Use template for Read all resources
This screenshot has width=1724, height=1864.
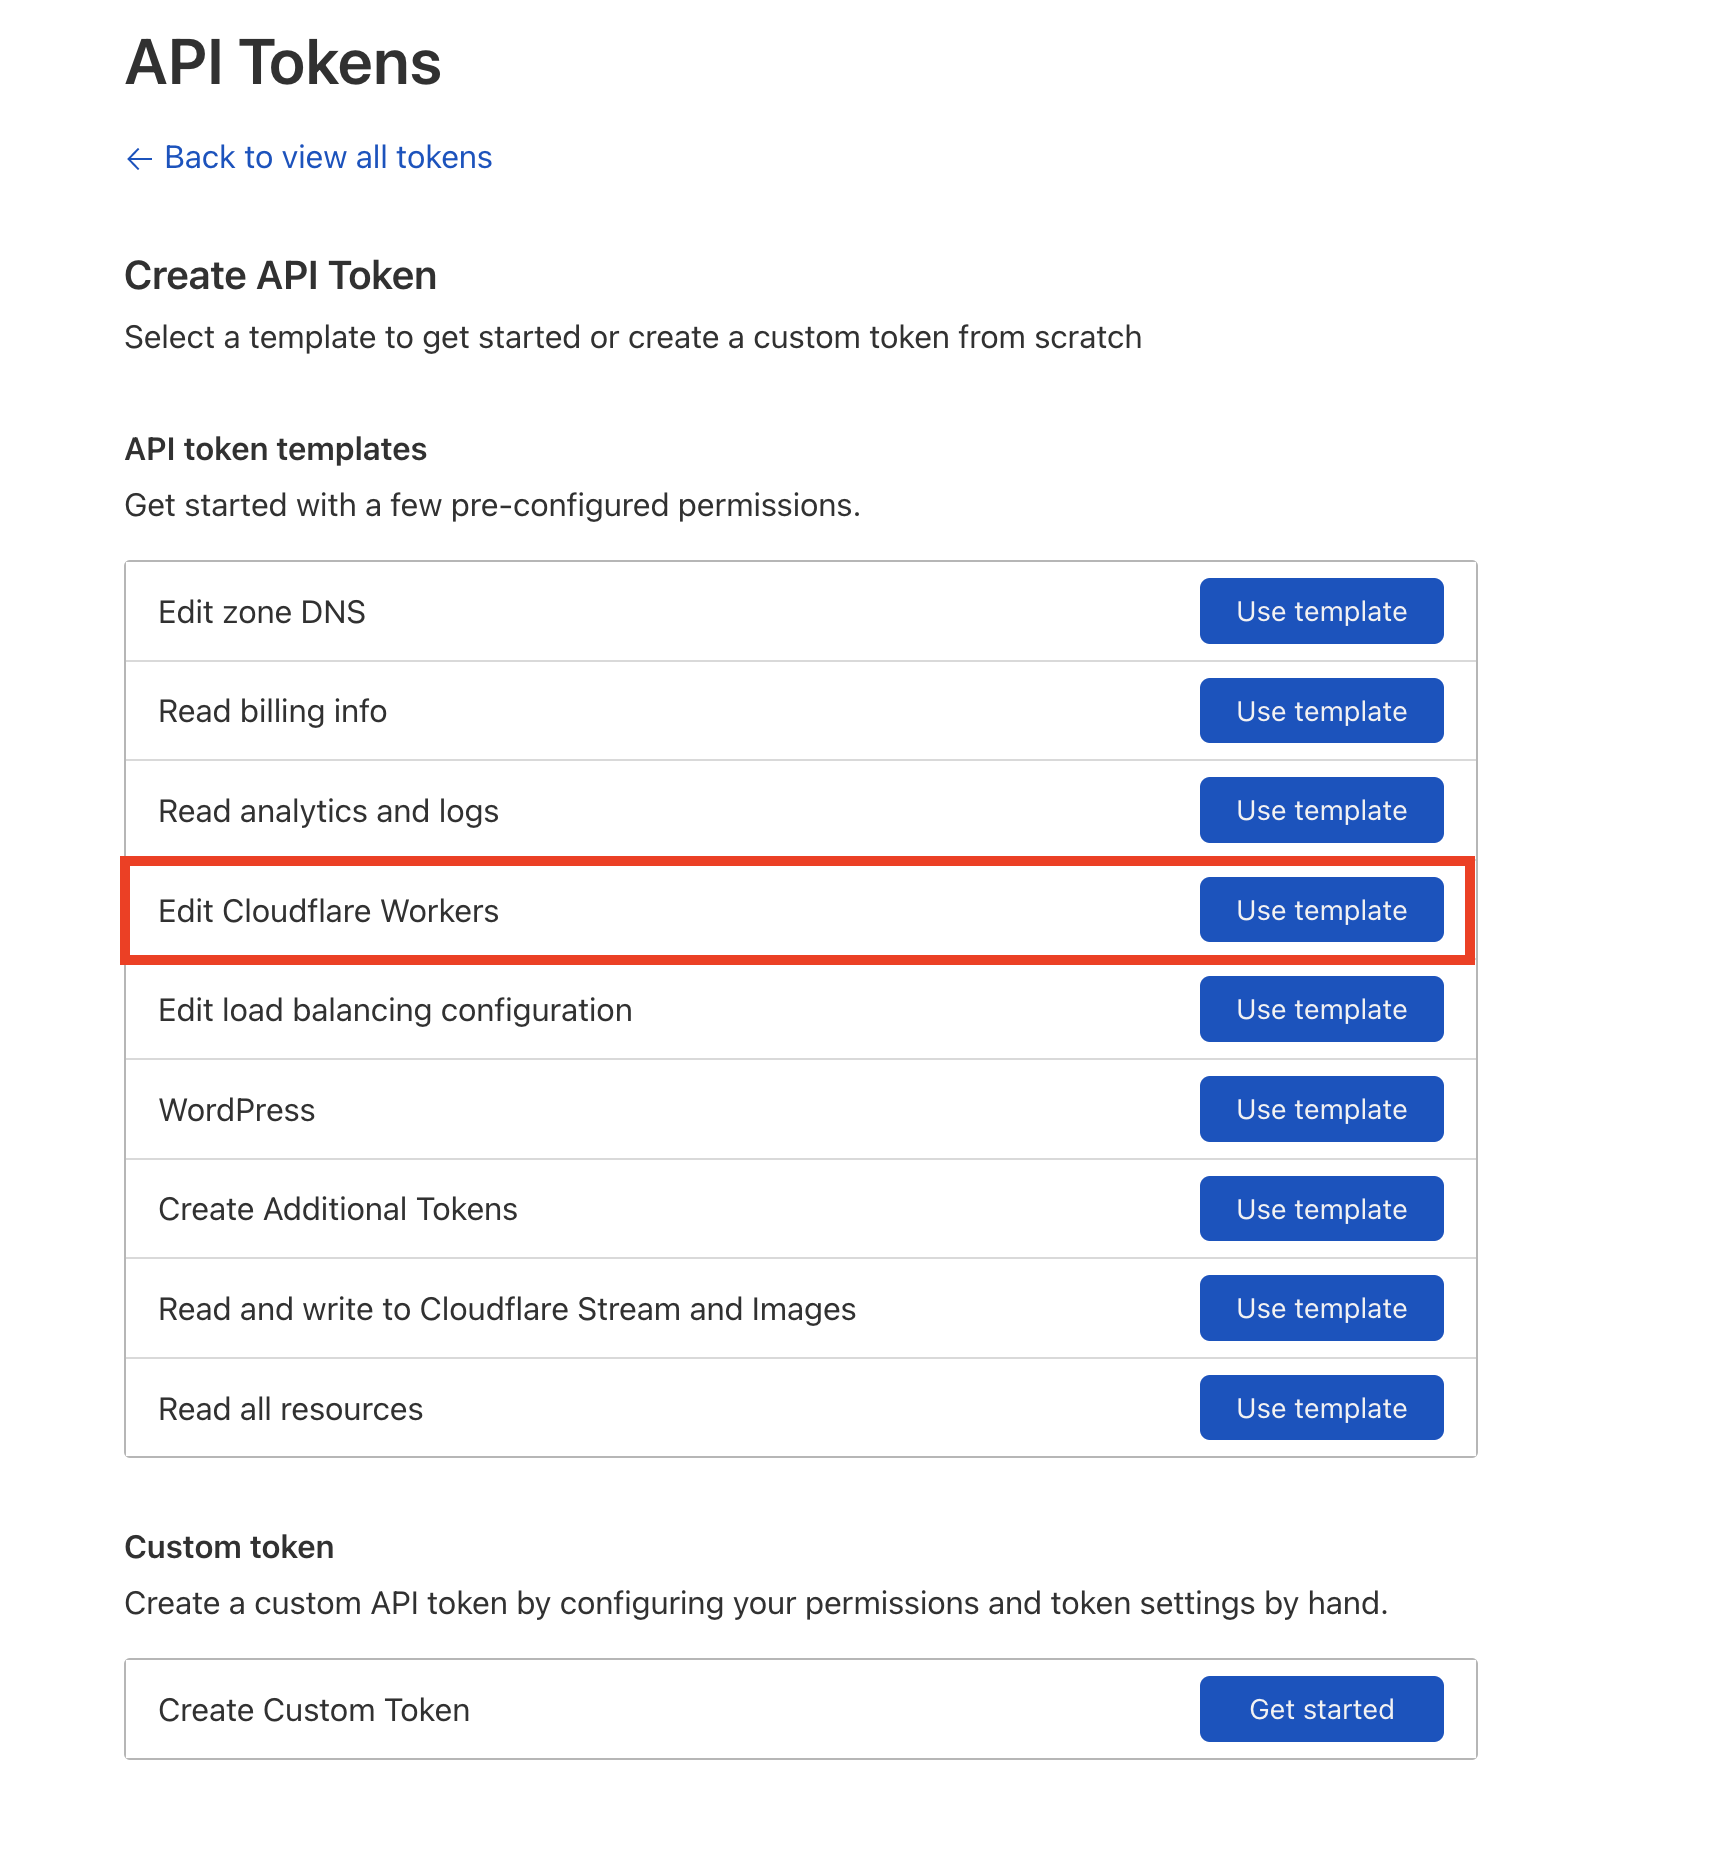1321,1407
